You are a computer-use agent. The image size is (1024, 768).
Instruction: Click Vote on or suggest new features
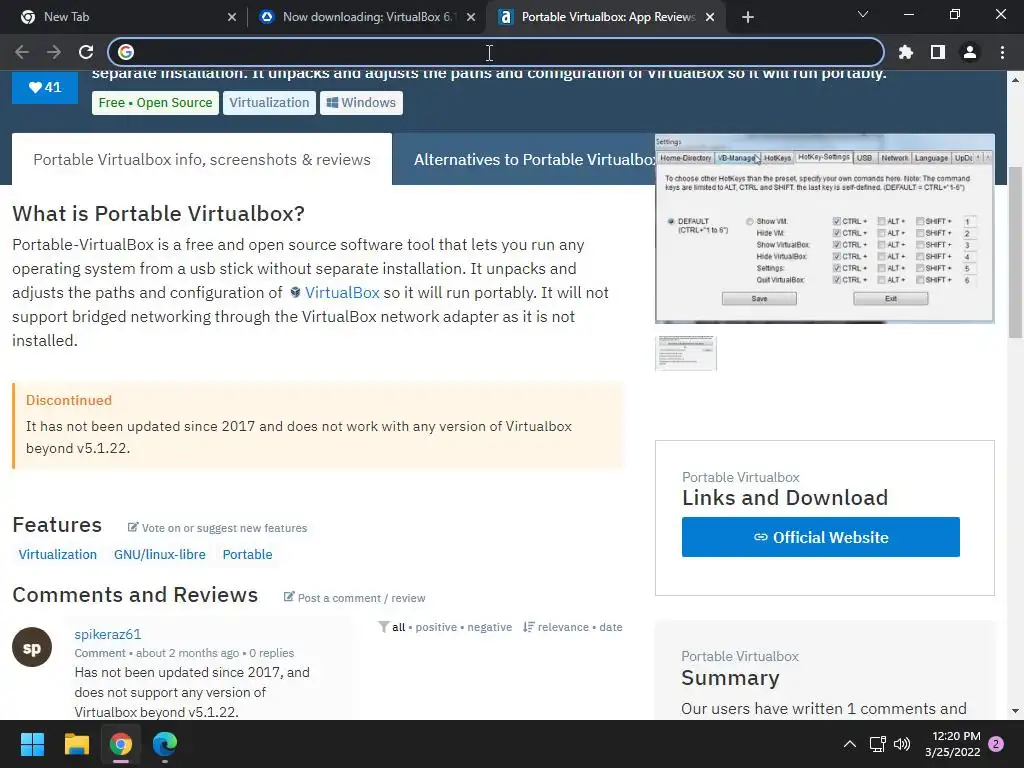[x=217, y=528]
